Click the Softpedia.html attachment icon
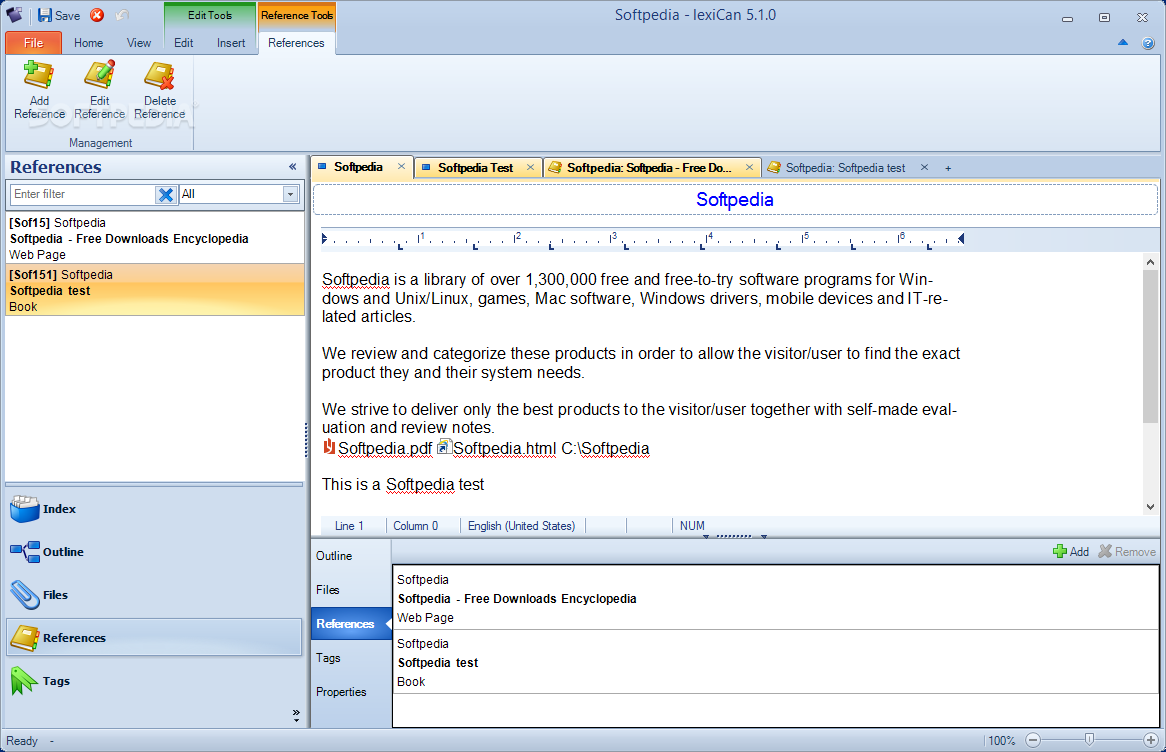Screen dimensions: 1166x752 [444, 447]
